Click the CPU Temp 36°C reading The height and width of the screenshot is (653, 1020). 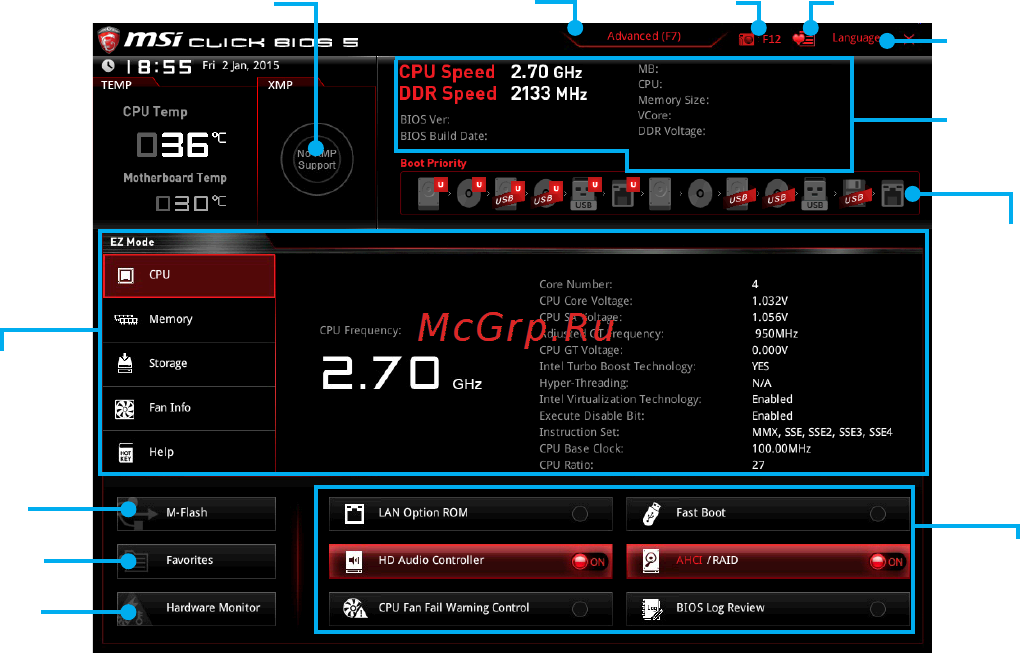(181, 144)
